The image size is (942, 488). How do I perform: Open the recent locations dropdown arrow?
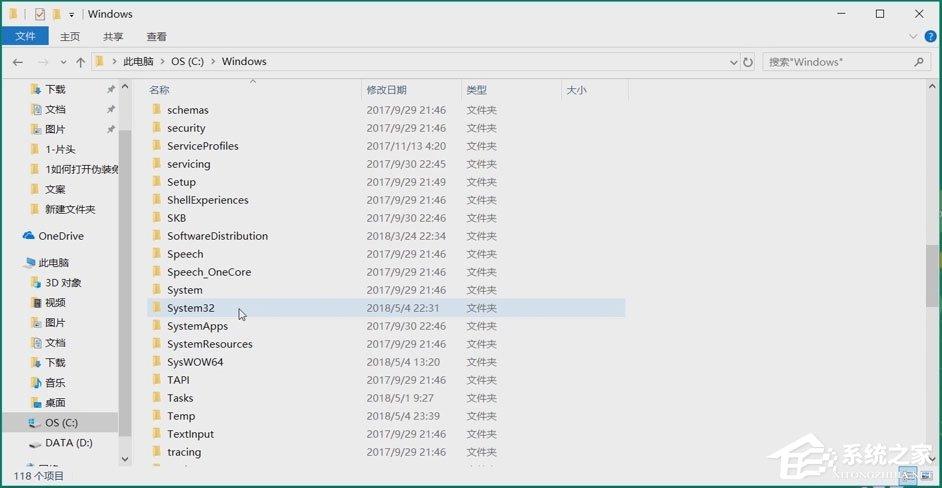click(64, 62)
